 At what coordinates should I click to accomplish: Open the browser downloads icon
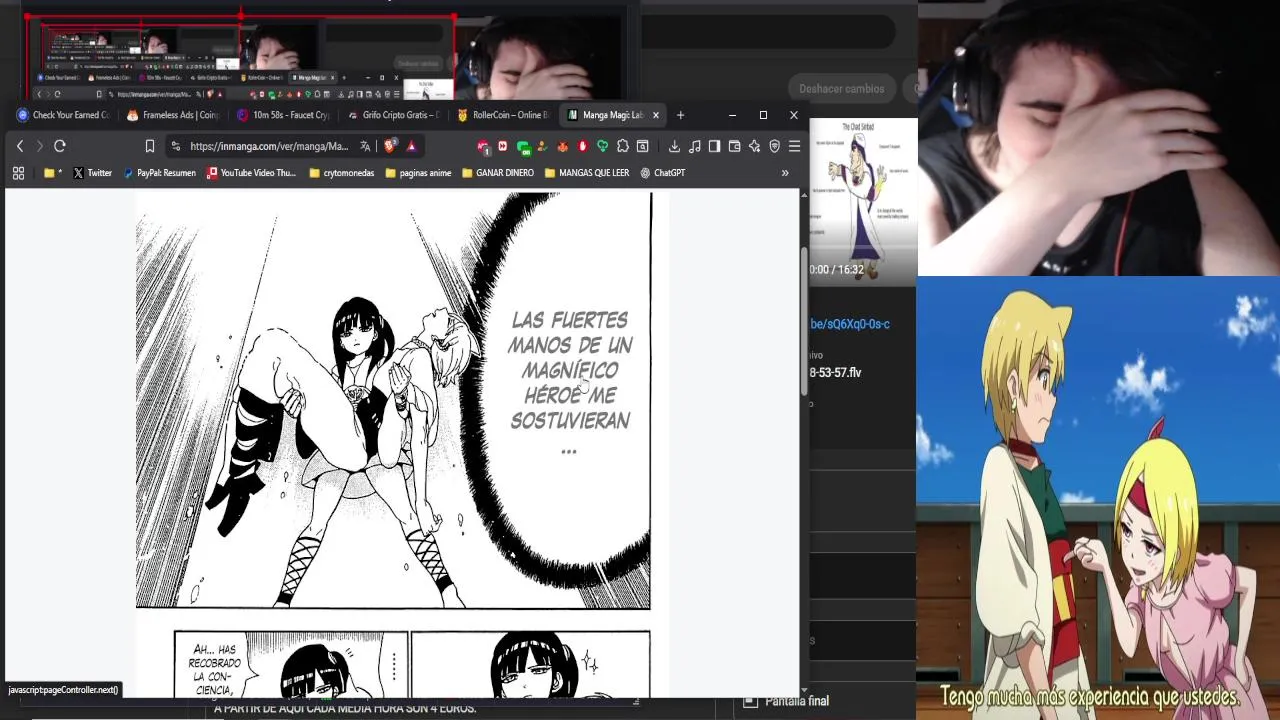pyautogui.click(x=674, y=146)
